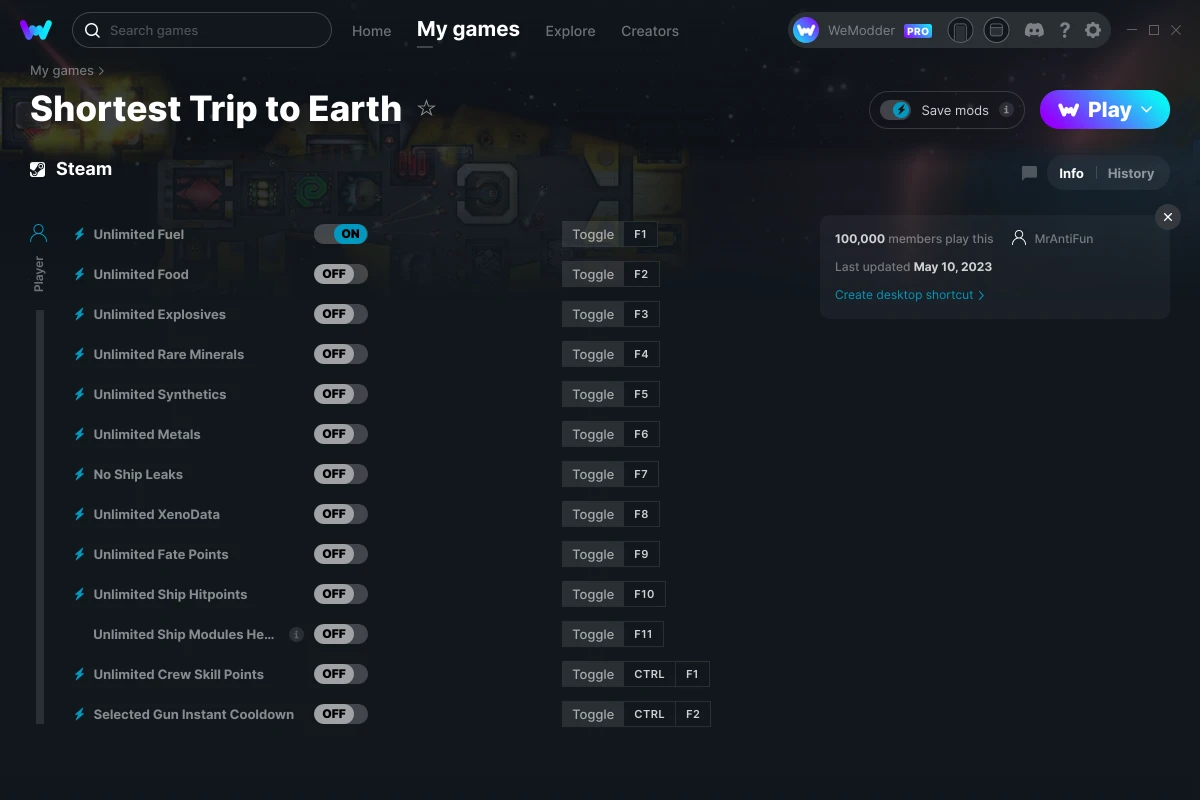Click the Unlimited Ship Hitpoints label

(170, 594)
